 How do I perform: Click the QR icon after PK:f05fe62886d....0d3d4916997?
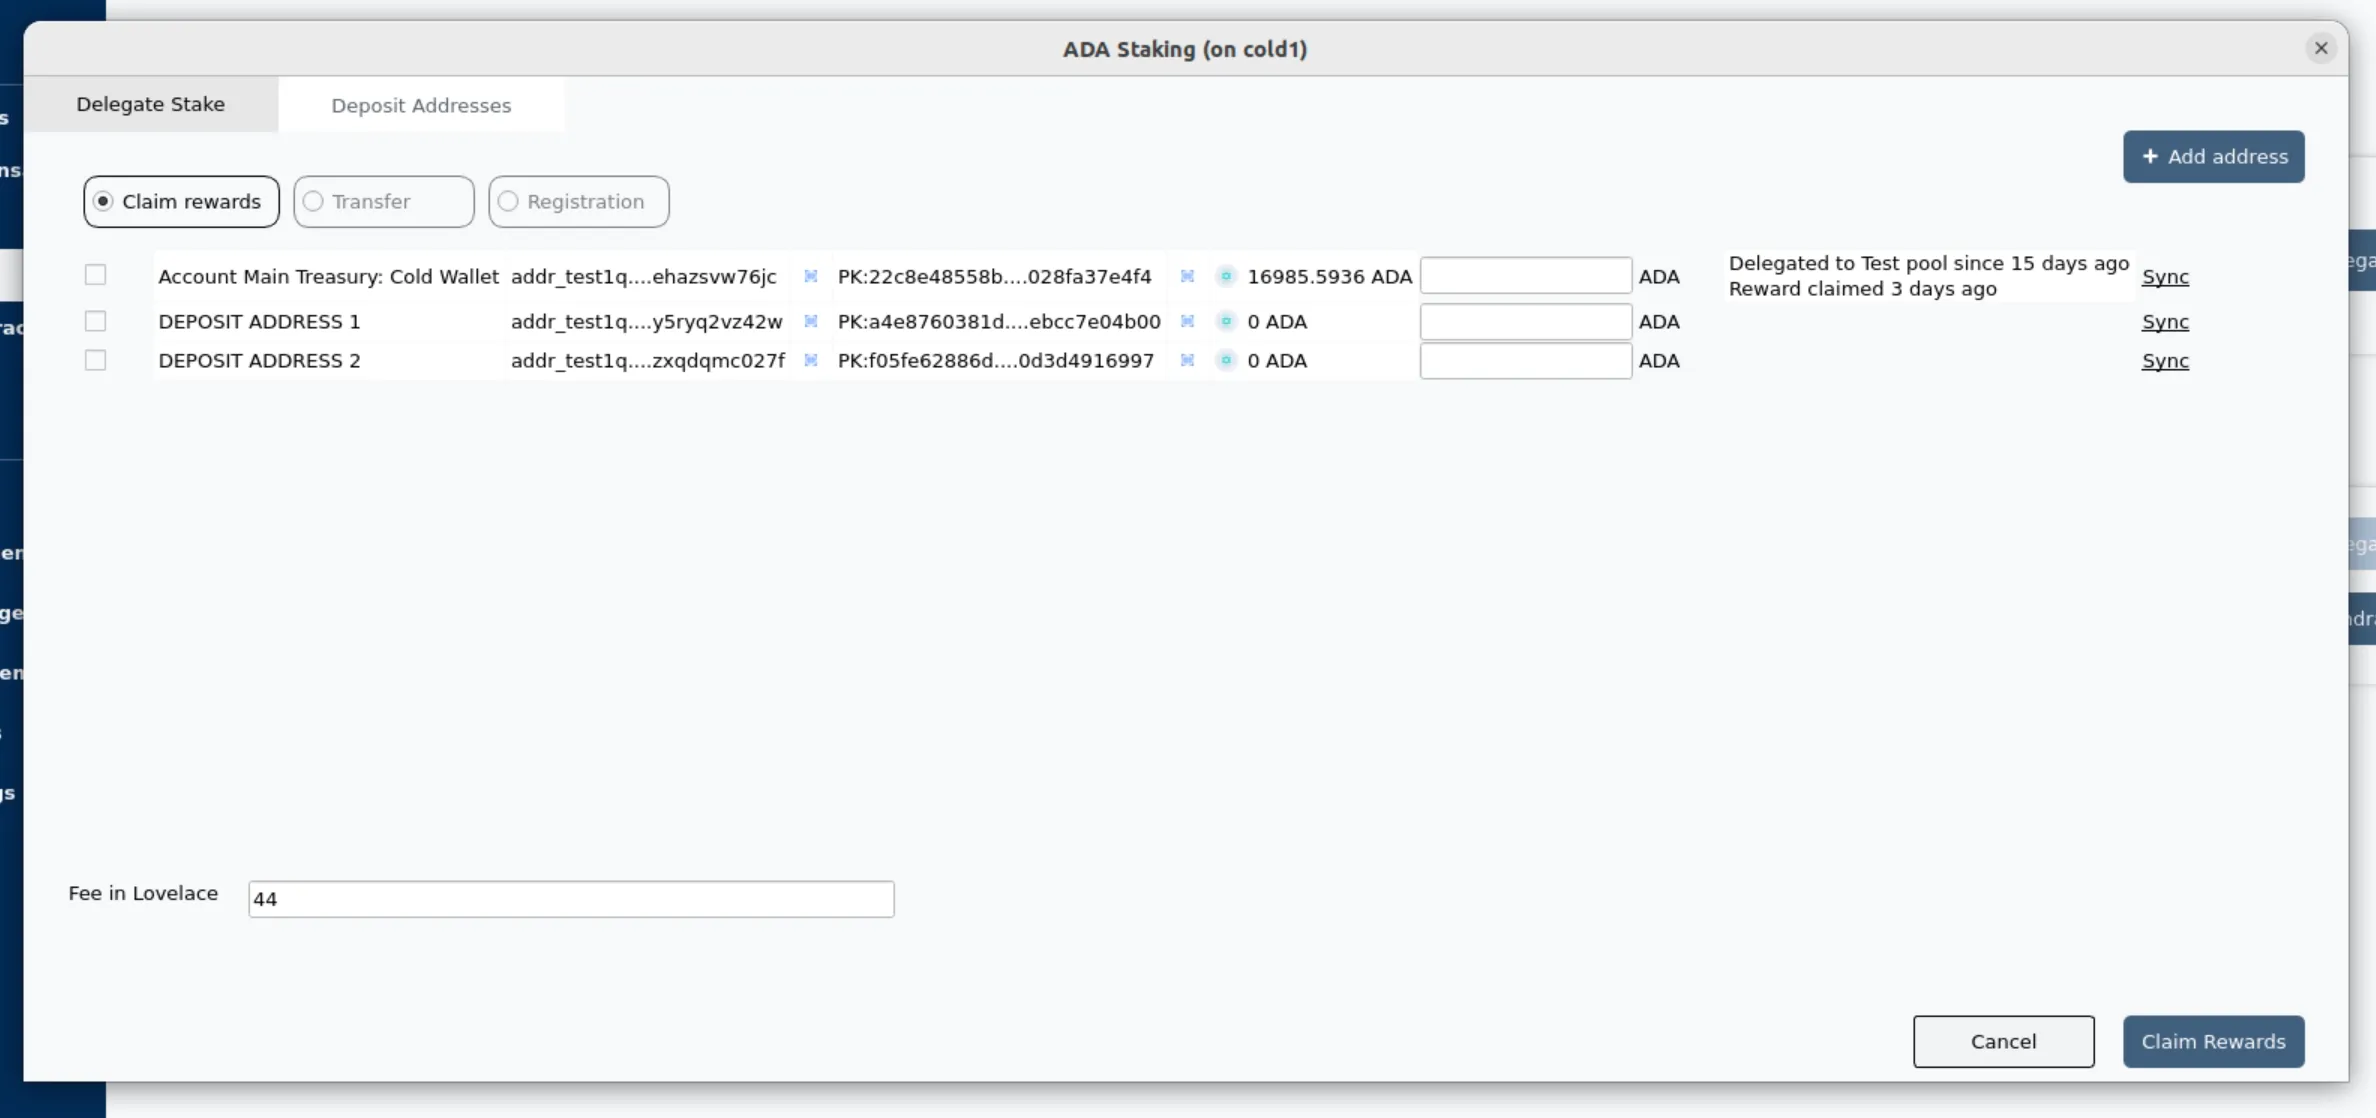pos(1187,360)
